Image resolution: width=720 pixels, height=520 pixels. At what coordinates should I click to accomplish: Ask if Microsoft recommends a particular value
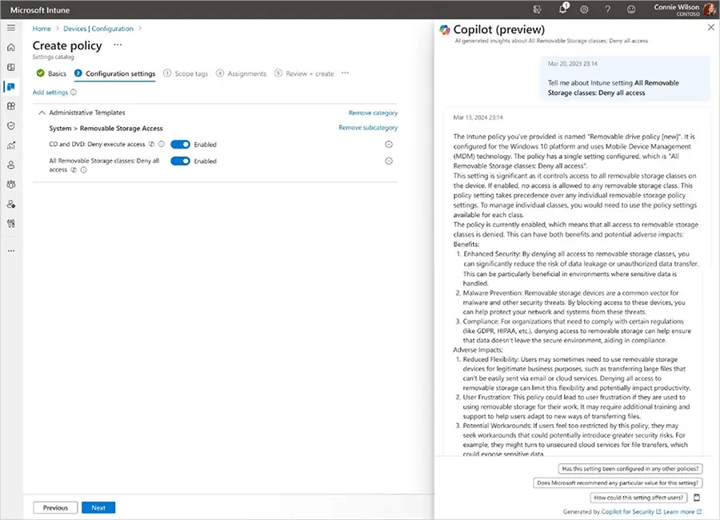pyautogui.click(x=618, y=483)
